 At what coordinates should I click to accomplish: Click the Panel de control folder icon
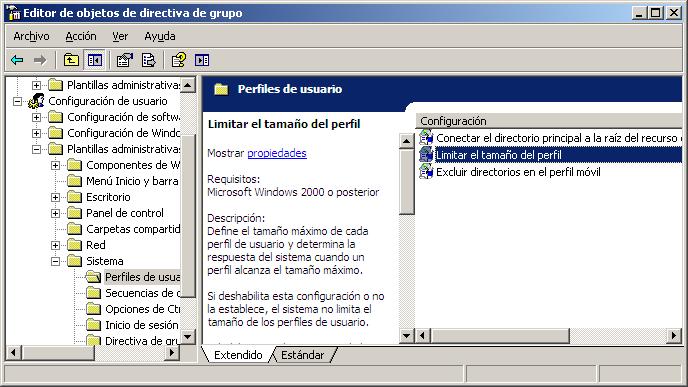[x=75, y=213]
